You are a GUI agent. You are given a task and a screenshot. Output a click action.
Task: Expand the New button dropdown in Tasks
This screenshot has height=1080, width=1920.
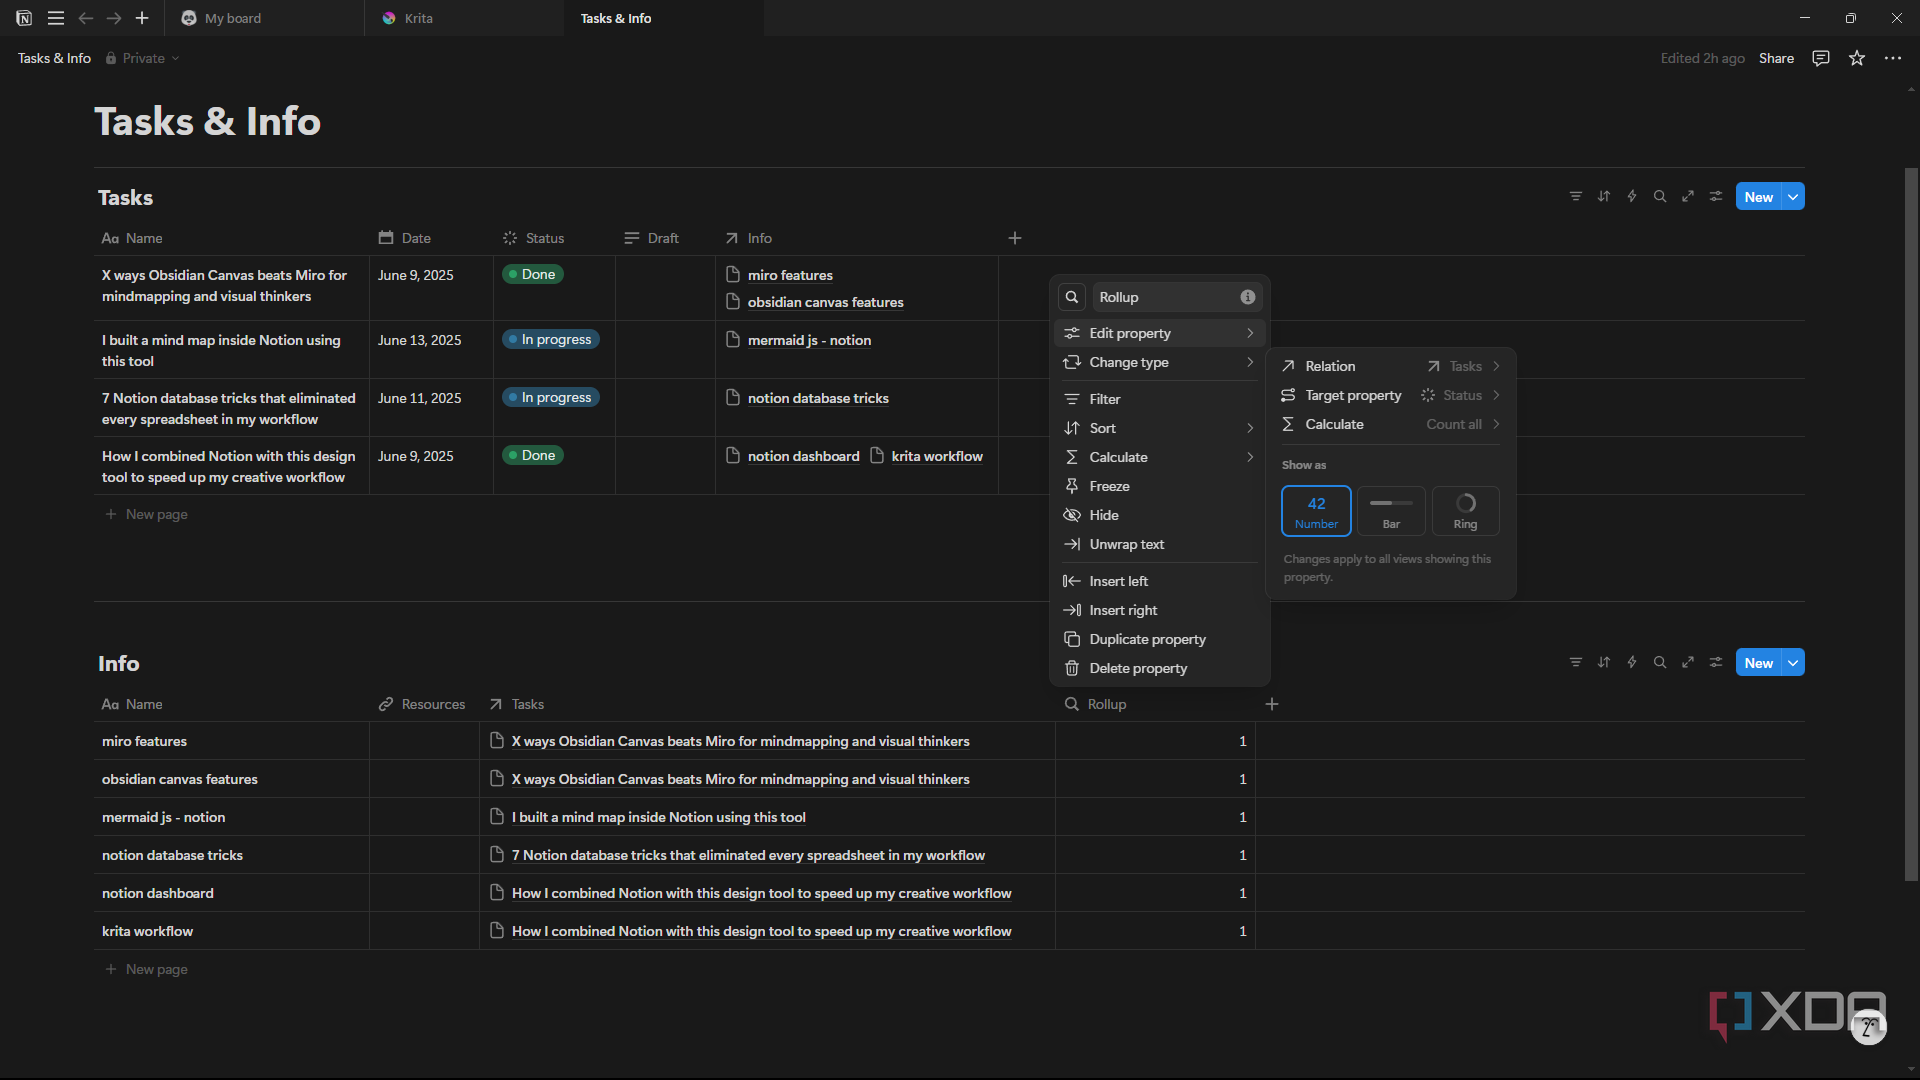click(x=1794, y=197)
